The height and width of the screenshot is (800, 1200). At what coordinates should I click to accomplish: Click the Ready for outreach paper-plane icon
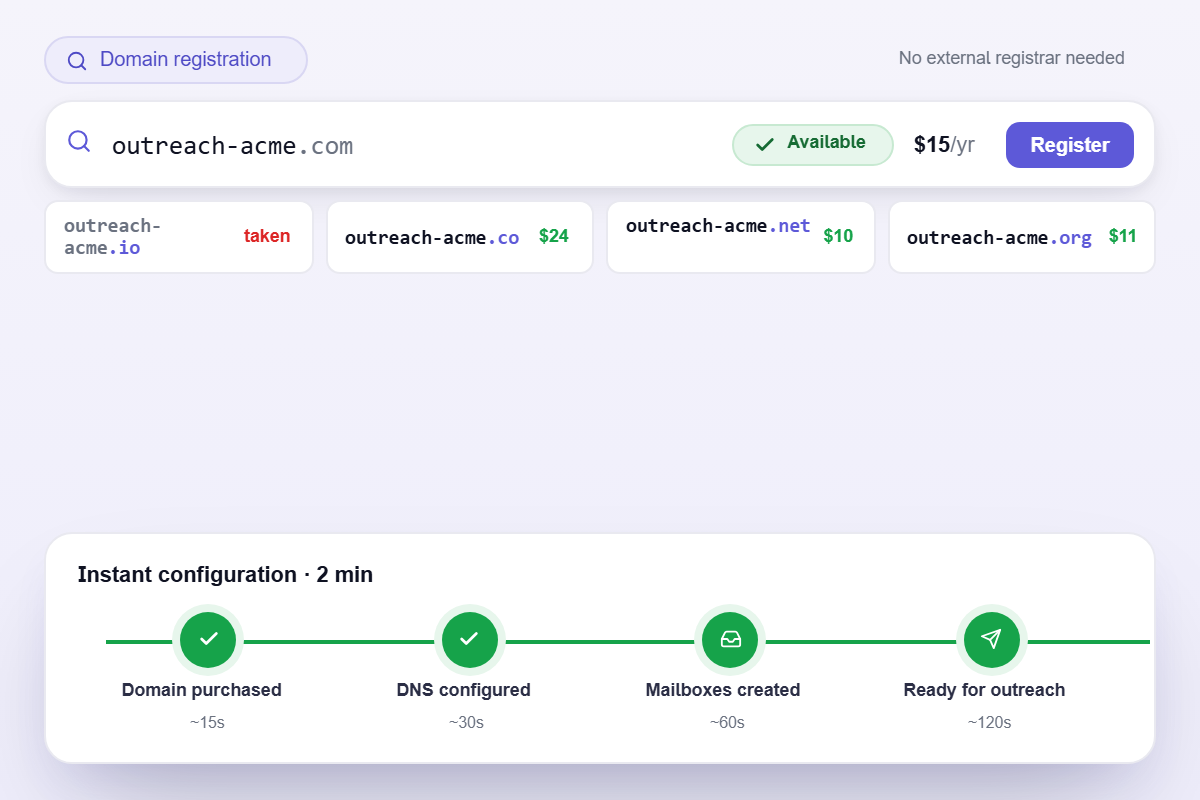991,639
